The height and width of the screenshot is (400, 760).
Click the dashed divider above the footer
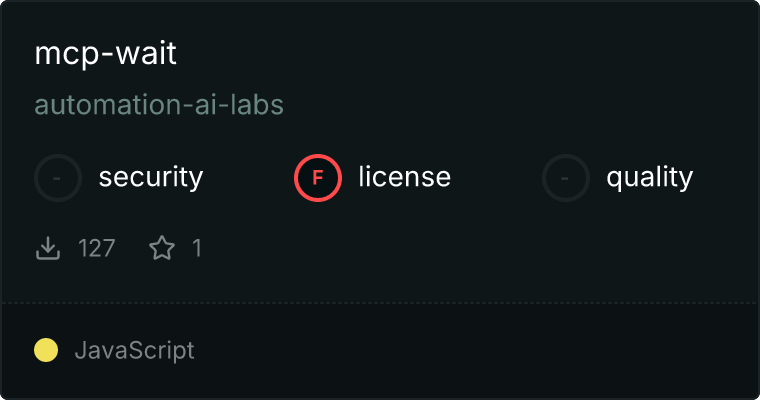pos(380,303)
